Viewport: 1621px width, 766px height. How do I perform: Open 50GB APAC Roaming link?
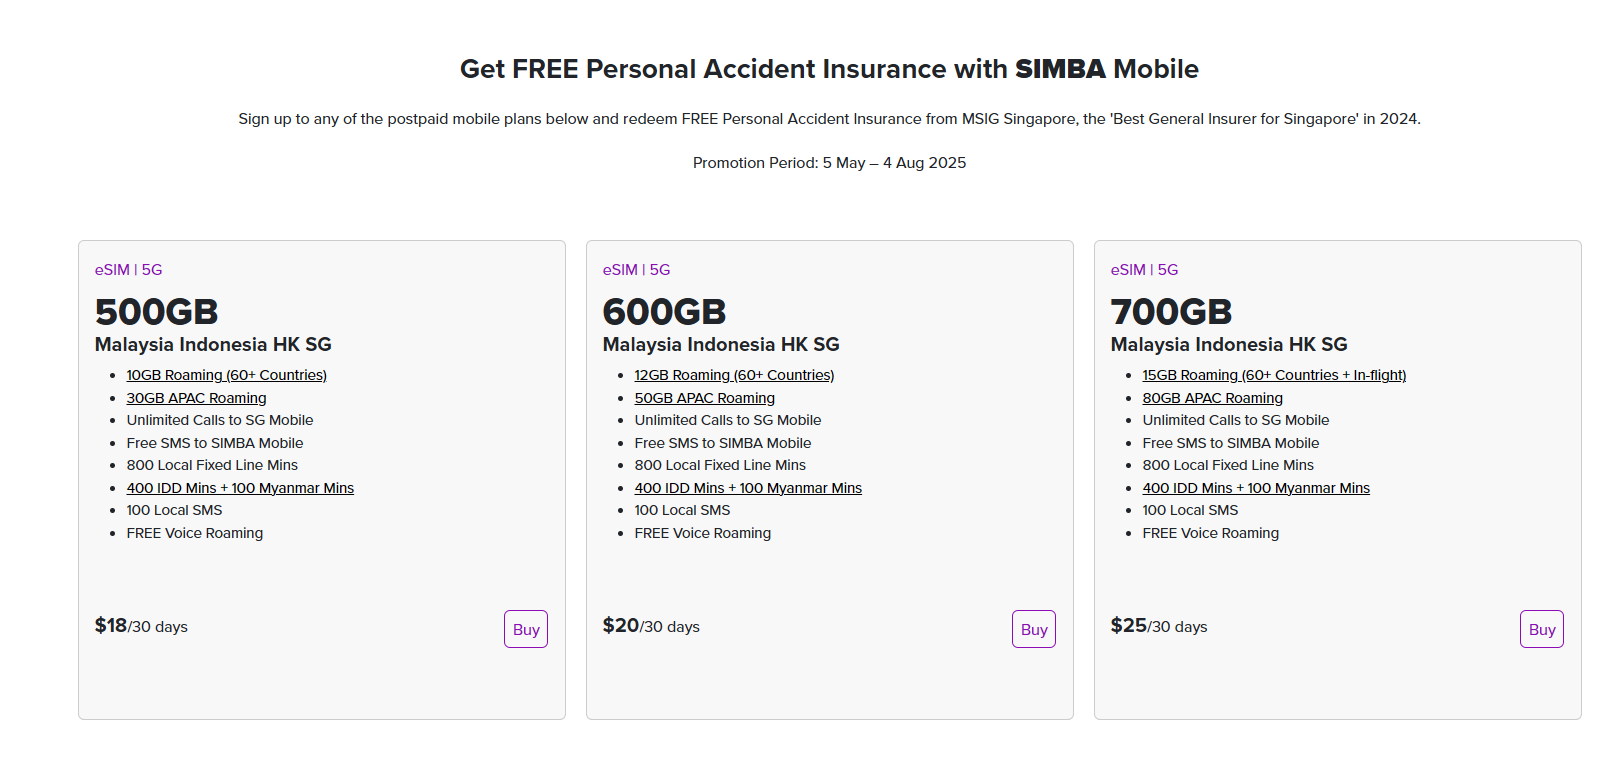click(704, 398)
